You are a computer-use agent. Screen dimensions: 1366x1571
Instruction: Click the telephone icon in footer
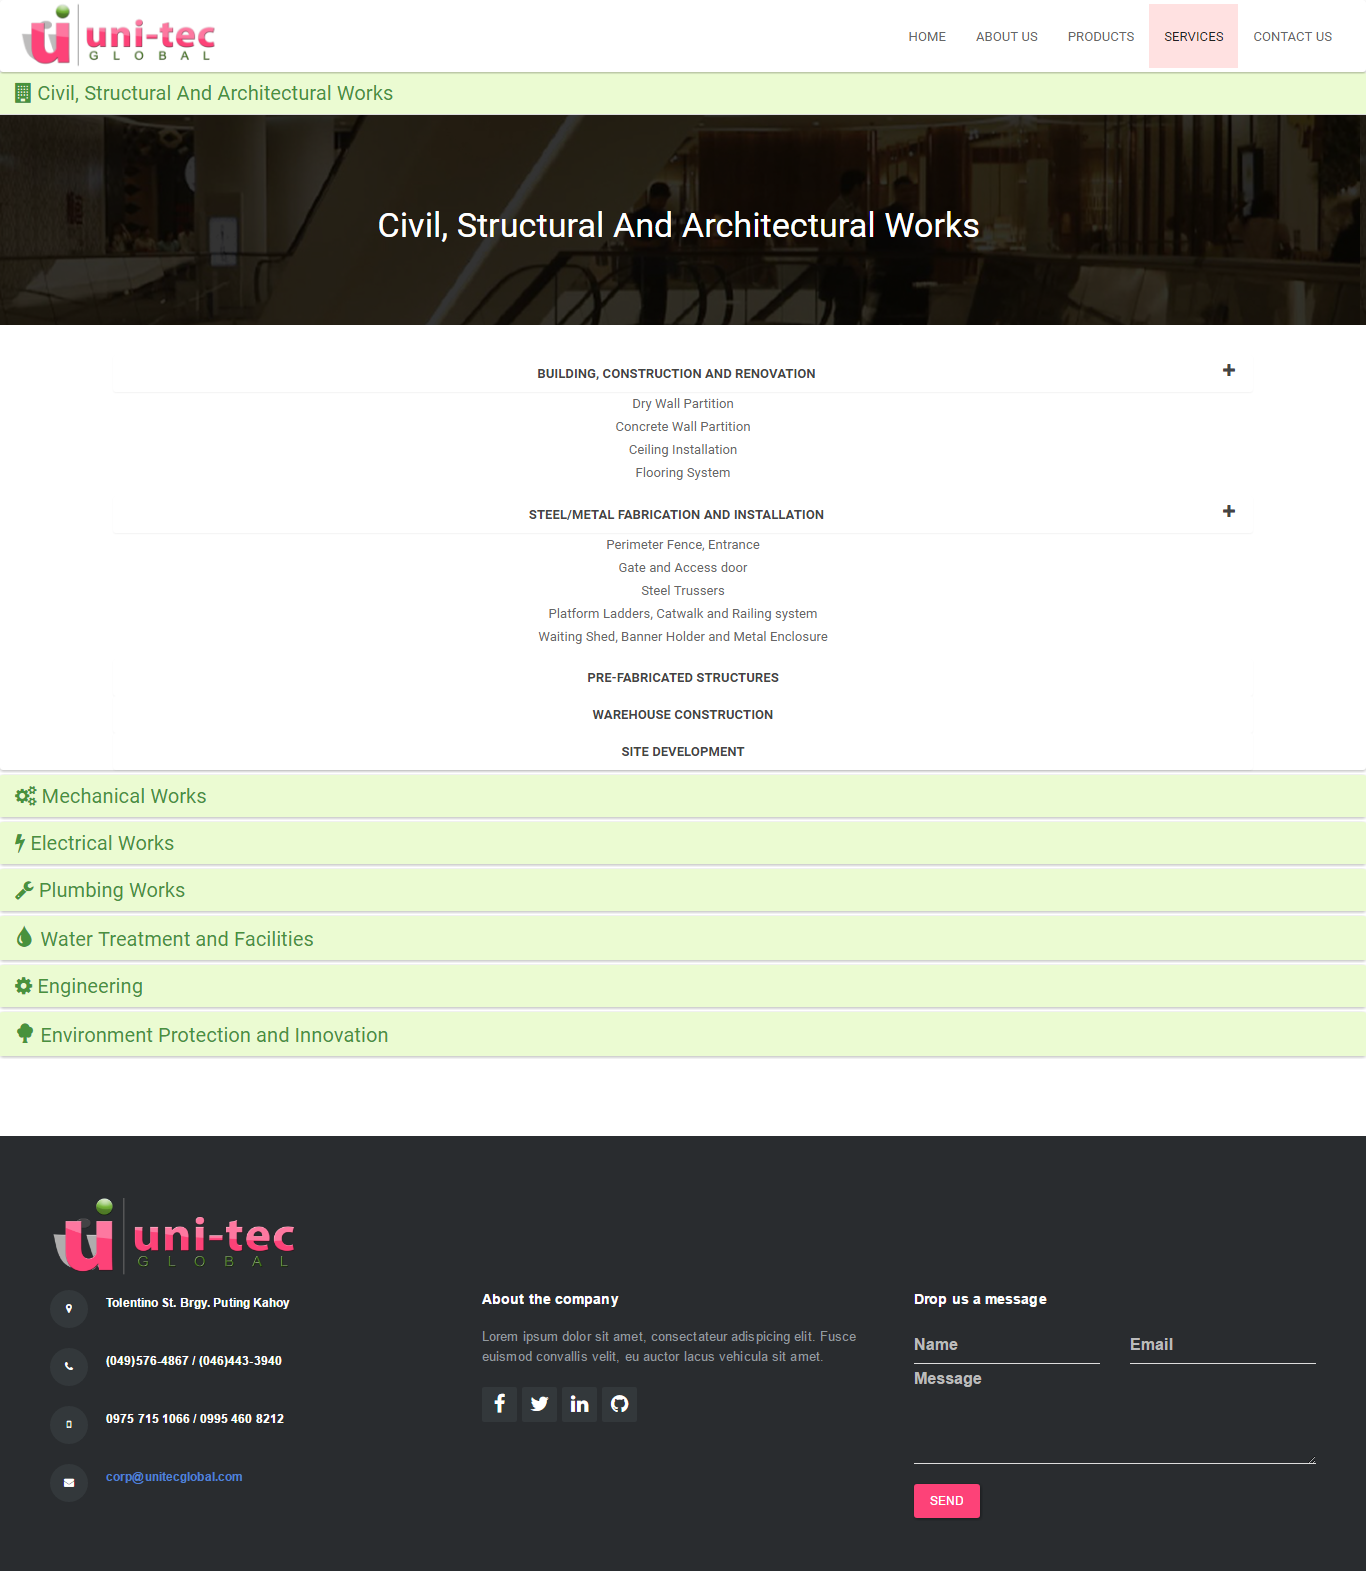click(69, 1367)
